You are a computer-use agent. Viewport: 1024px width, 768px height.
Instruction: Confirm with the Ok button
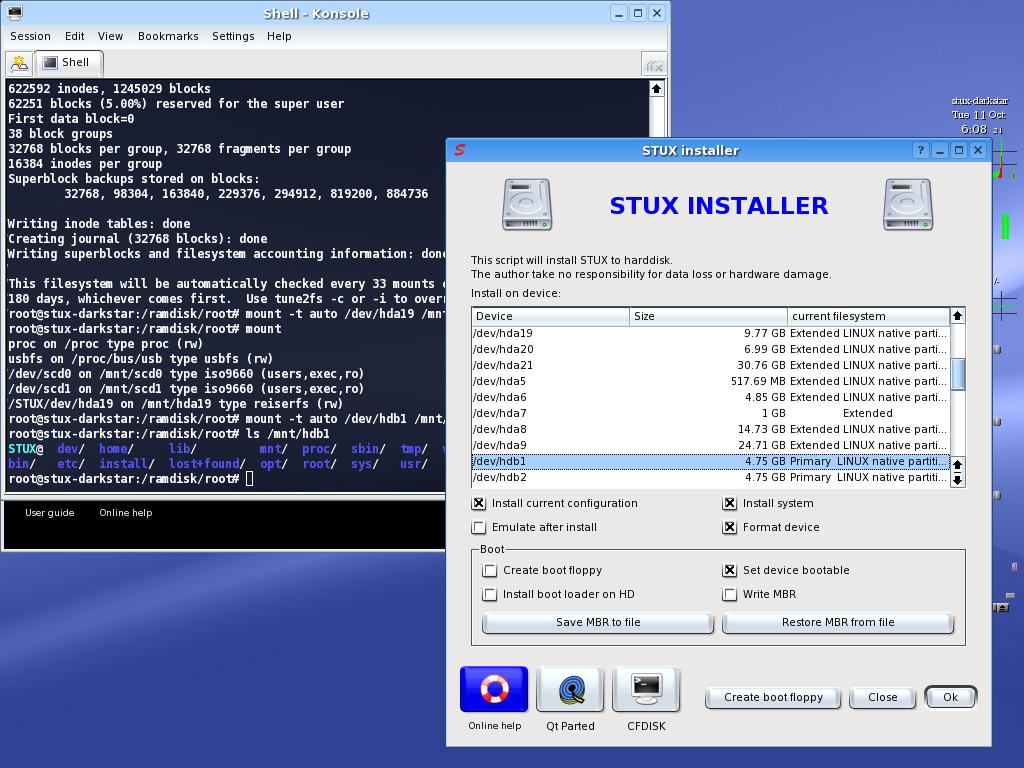(x=950, y=697)
